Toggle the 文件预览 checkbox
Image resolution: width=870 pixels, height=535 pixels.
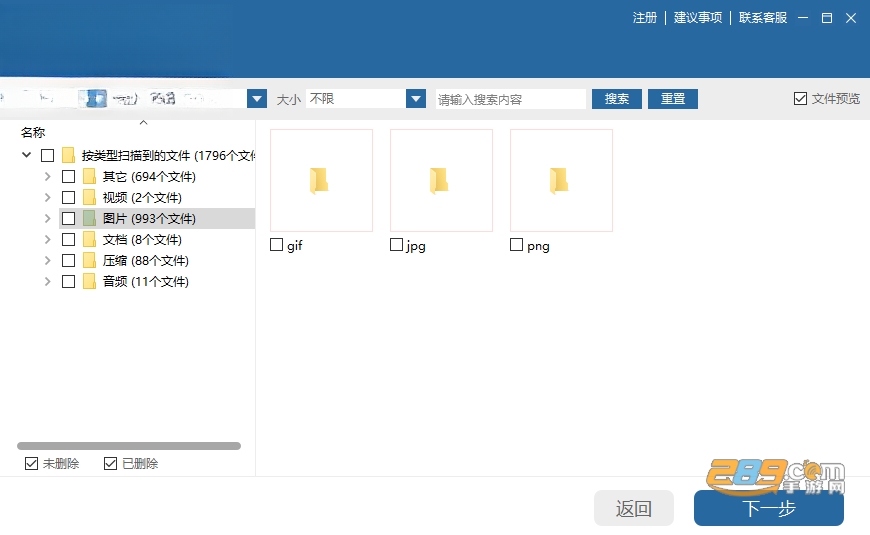point(800,99)
